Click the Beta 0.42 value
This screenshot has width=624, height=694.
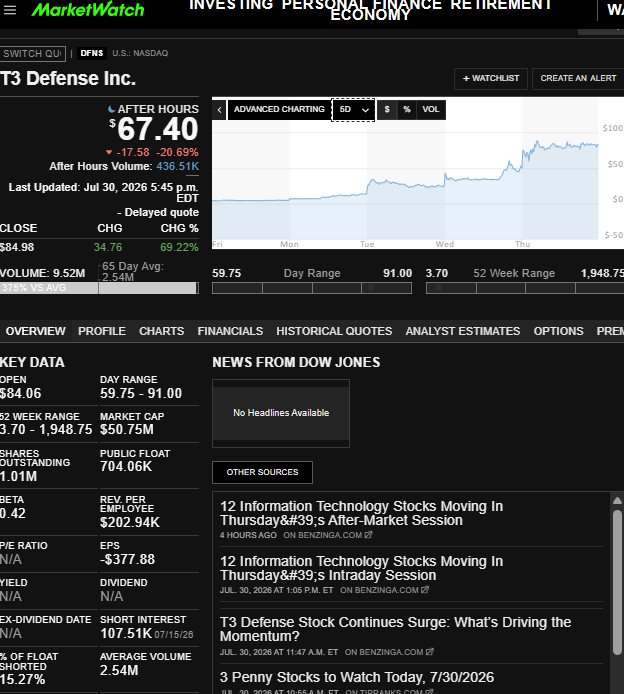click(x=13, y=513)
